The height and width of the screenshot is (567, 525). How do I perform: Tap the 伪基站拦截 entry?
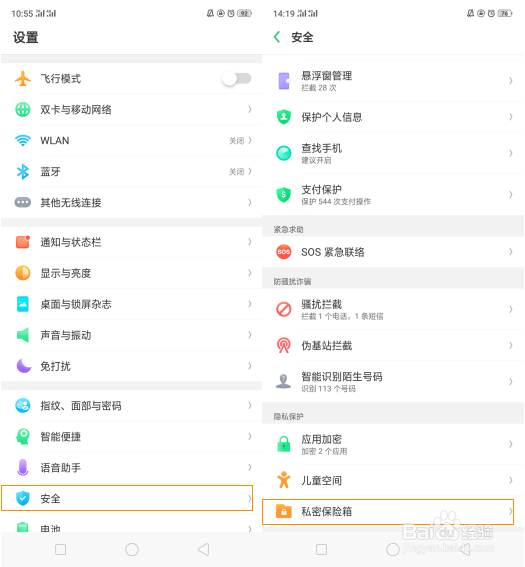393,345
